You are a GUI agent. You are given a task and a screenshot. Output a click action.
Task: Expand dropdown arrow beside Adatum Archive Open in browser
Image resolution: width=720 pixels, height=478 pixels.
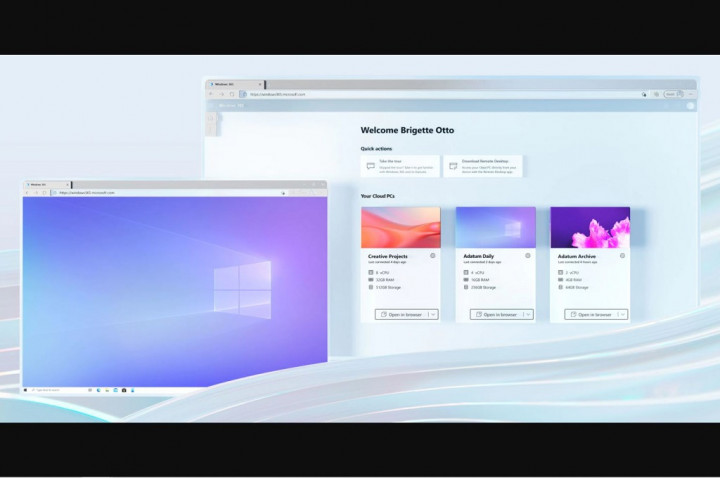coord(623,315)
